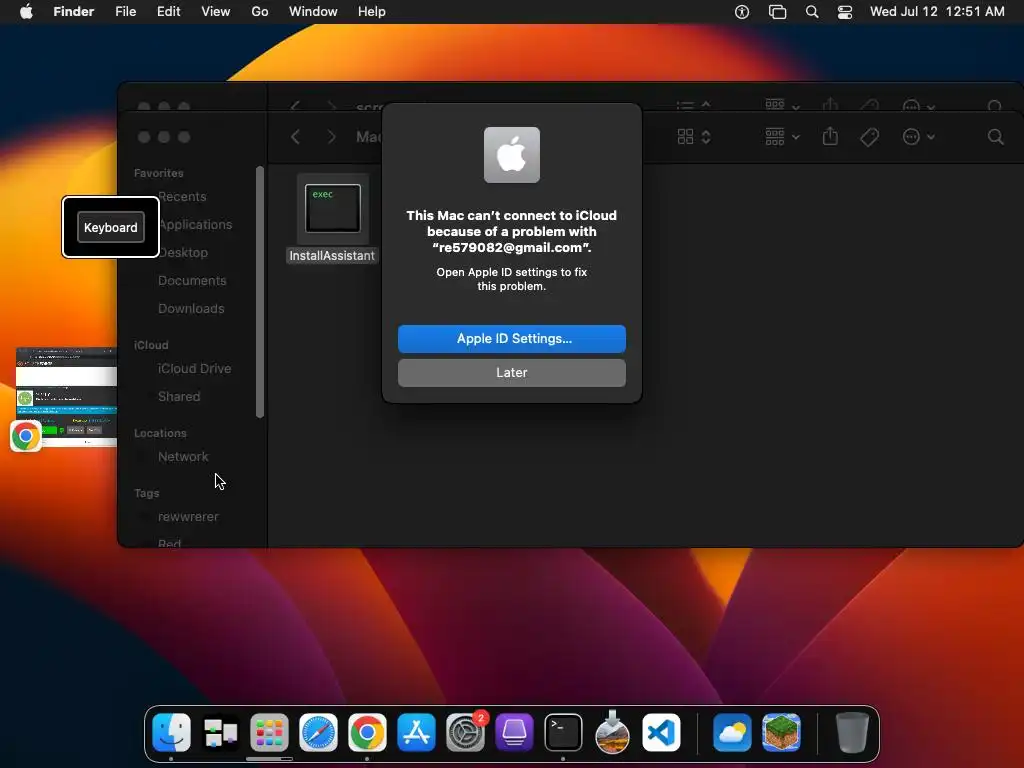Click the Finder sidebar scrollbar
1024x768 pixels.
260,292
